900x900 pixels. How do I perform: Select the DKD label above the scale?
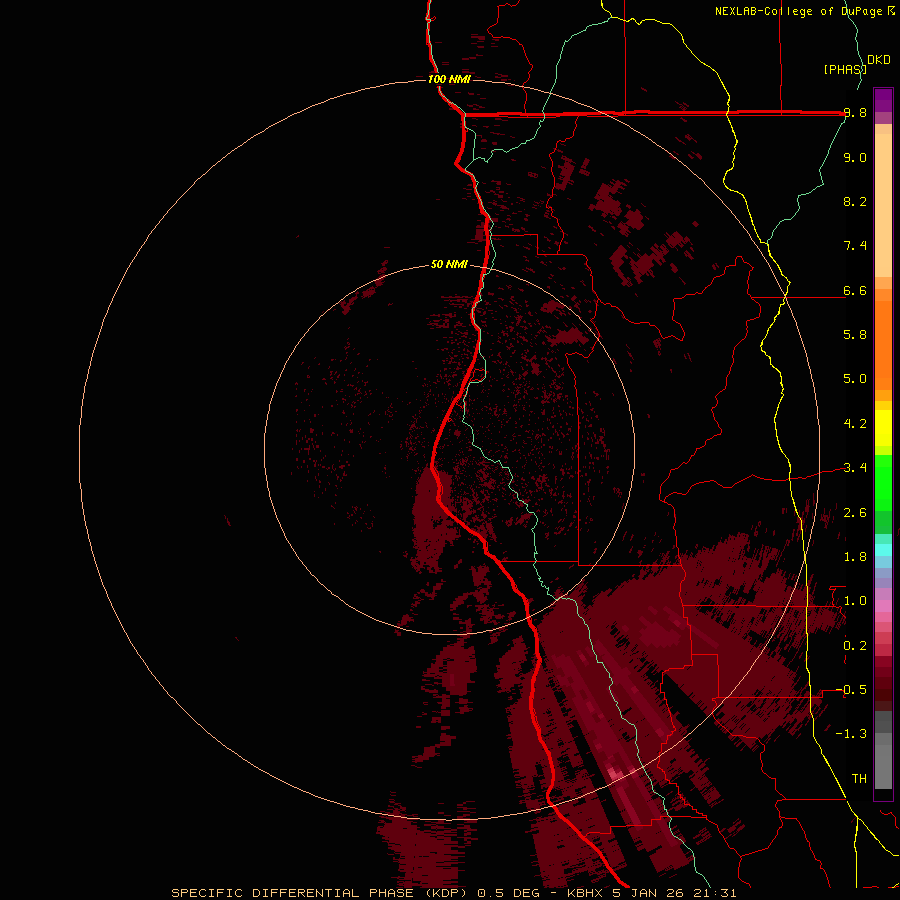(x=879, y=60)
